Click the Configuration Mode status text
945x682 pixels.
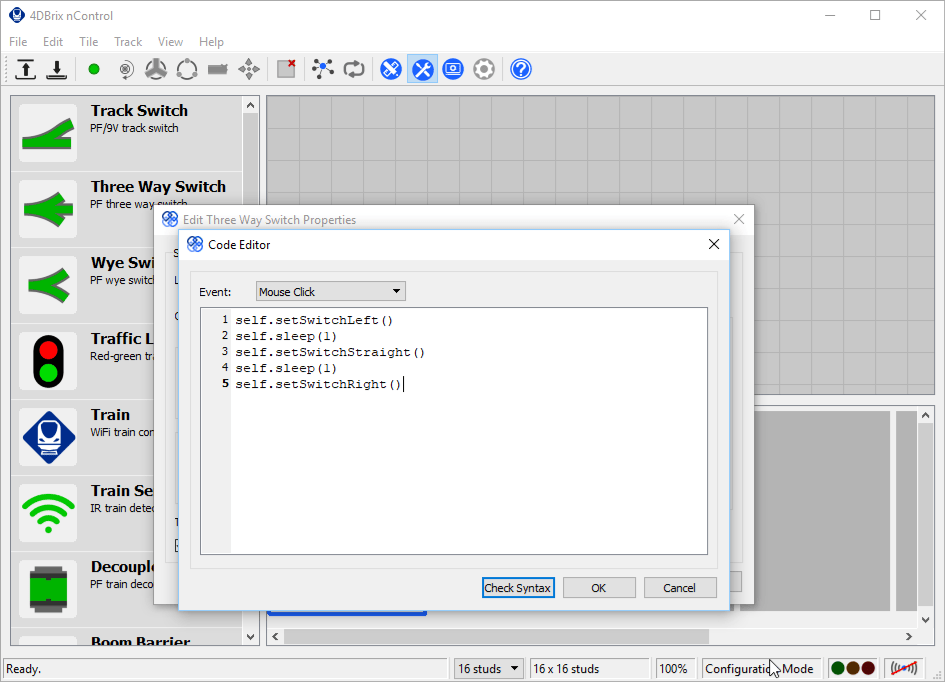coord(759,669)
